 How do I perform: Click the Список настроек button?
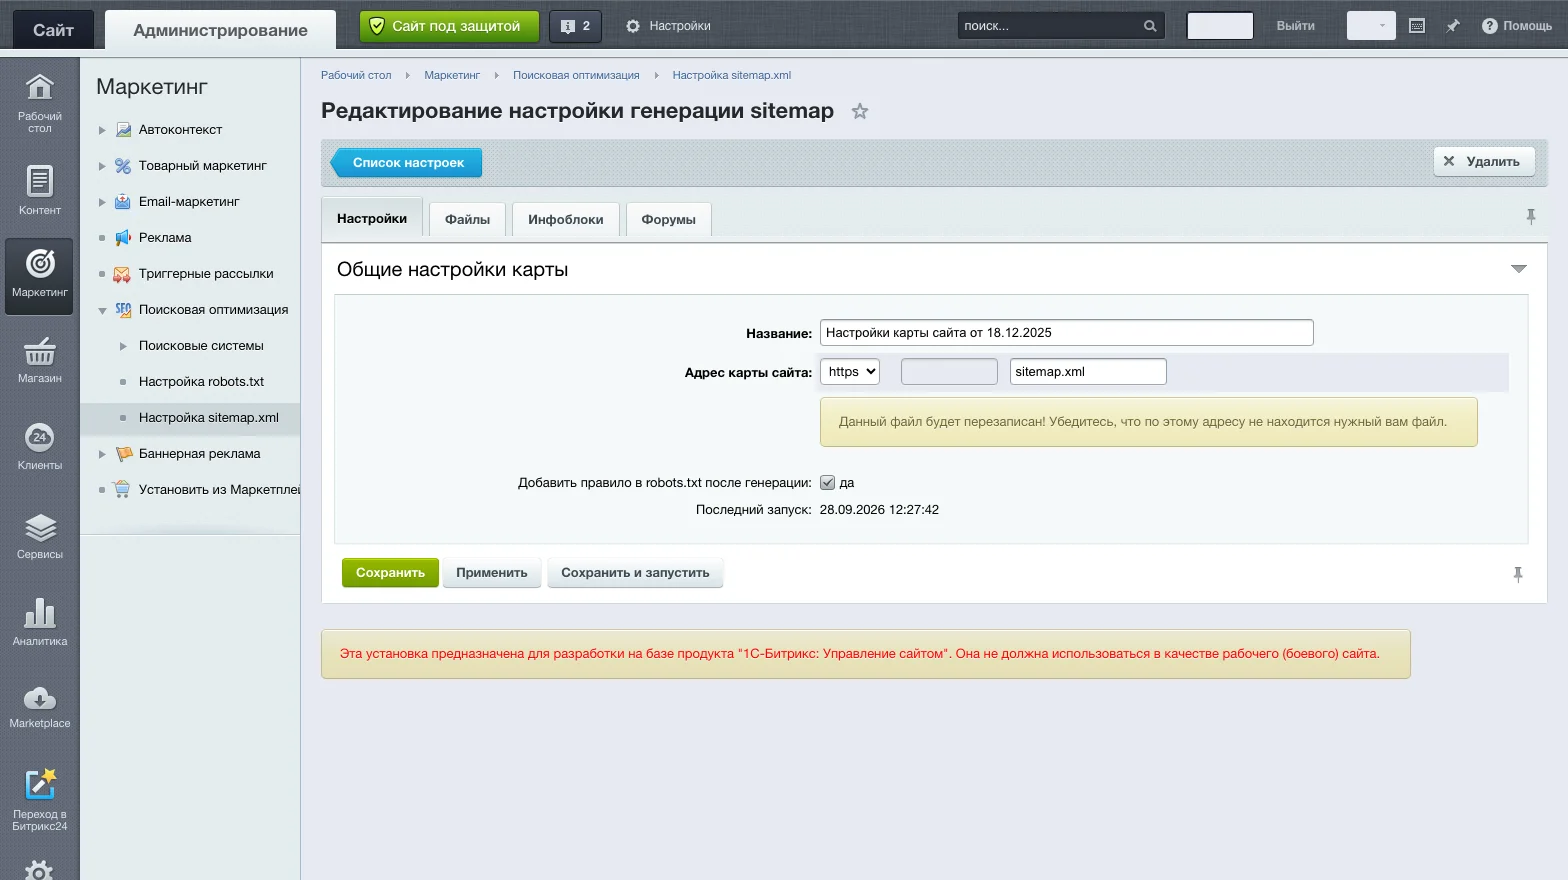[405, 163]
